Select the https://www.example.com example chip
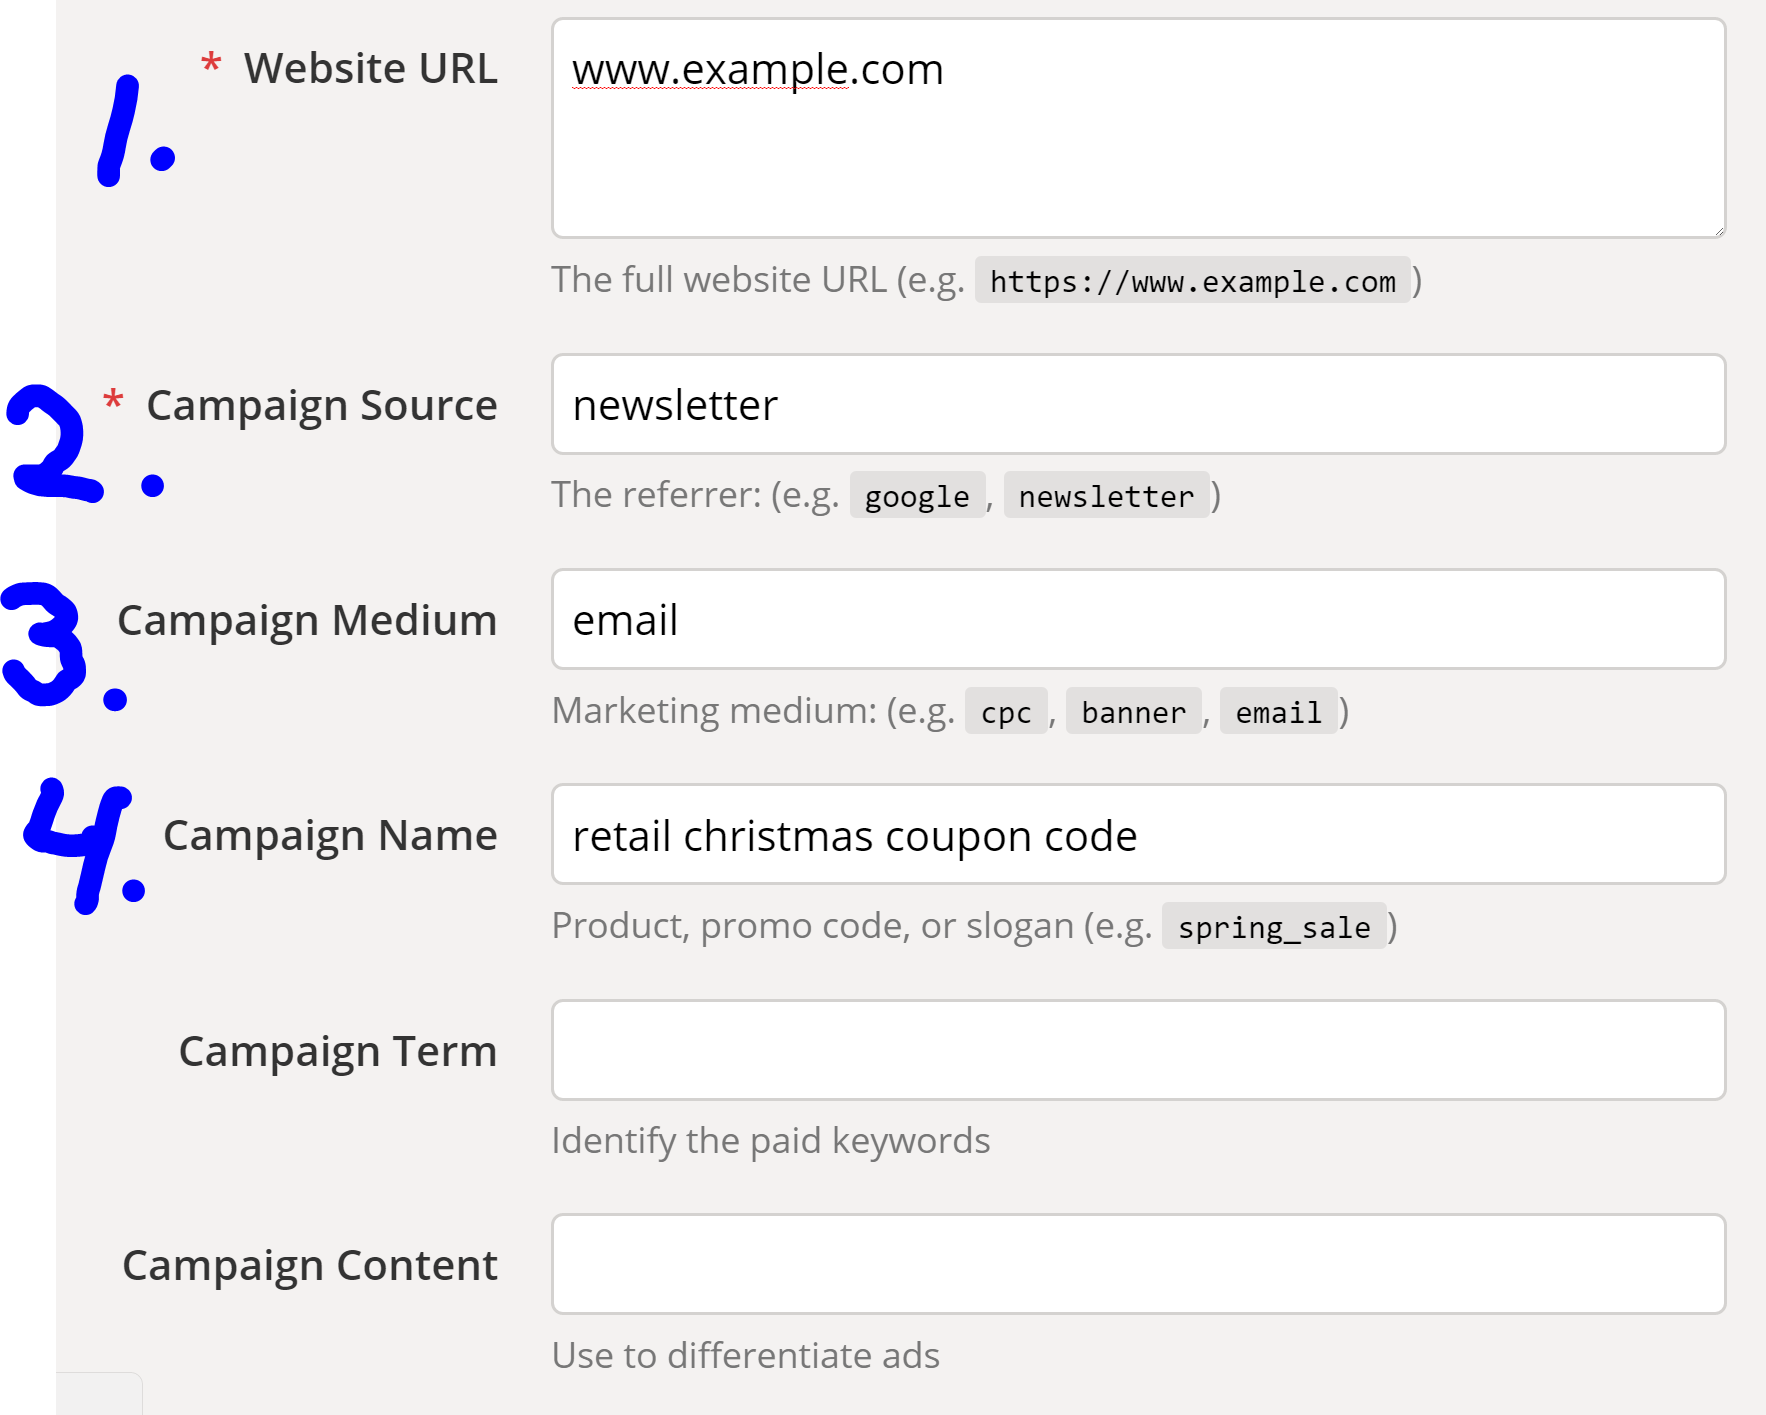This screenshot has height=1415, width=1766. tap(1192, 281)
